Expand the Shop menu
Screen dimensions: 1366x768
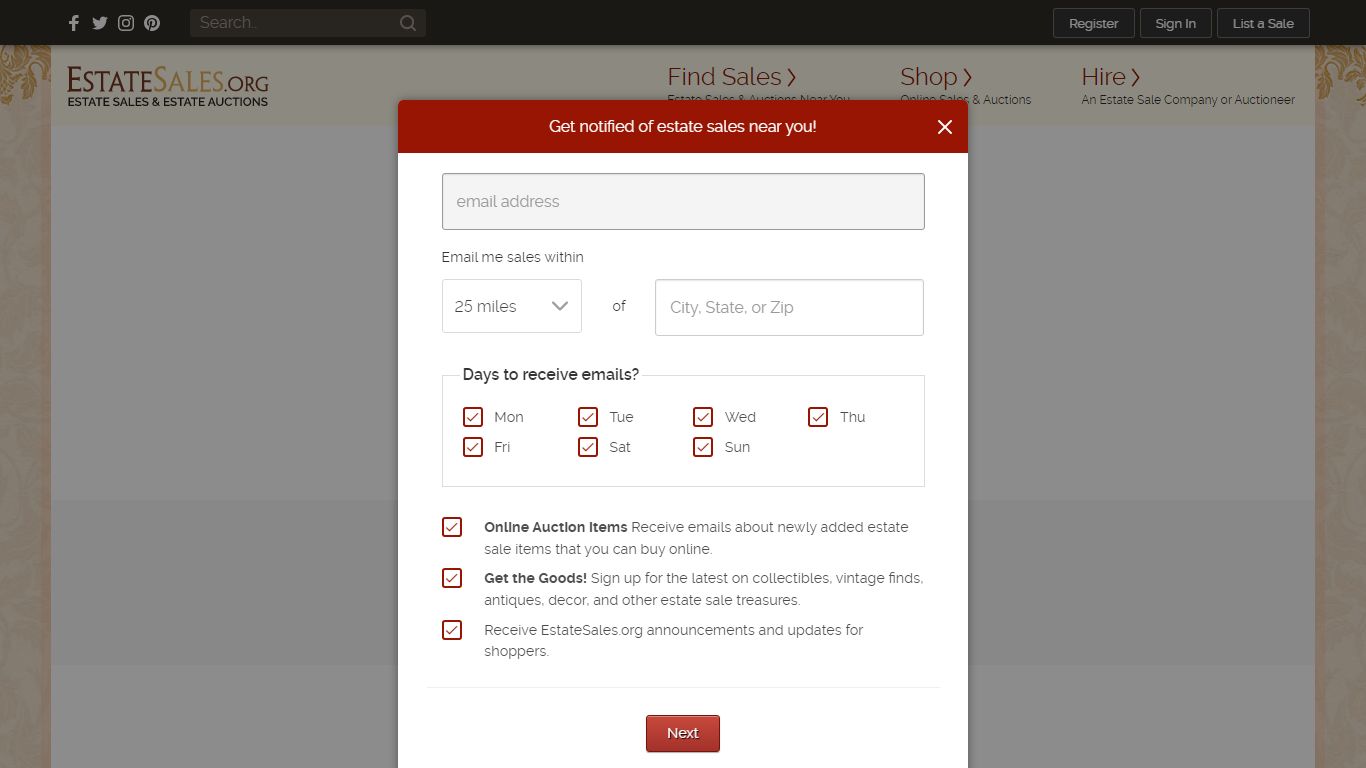pyautogui.click(x=936, y=77)
